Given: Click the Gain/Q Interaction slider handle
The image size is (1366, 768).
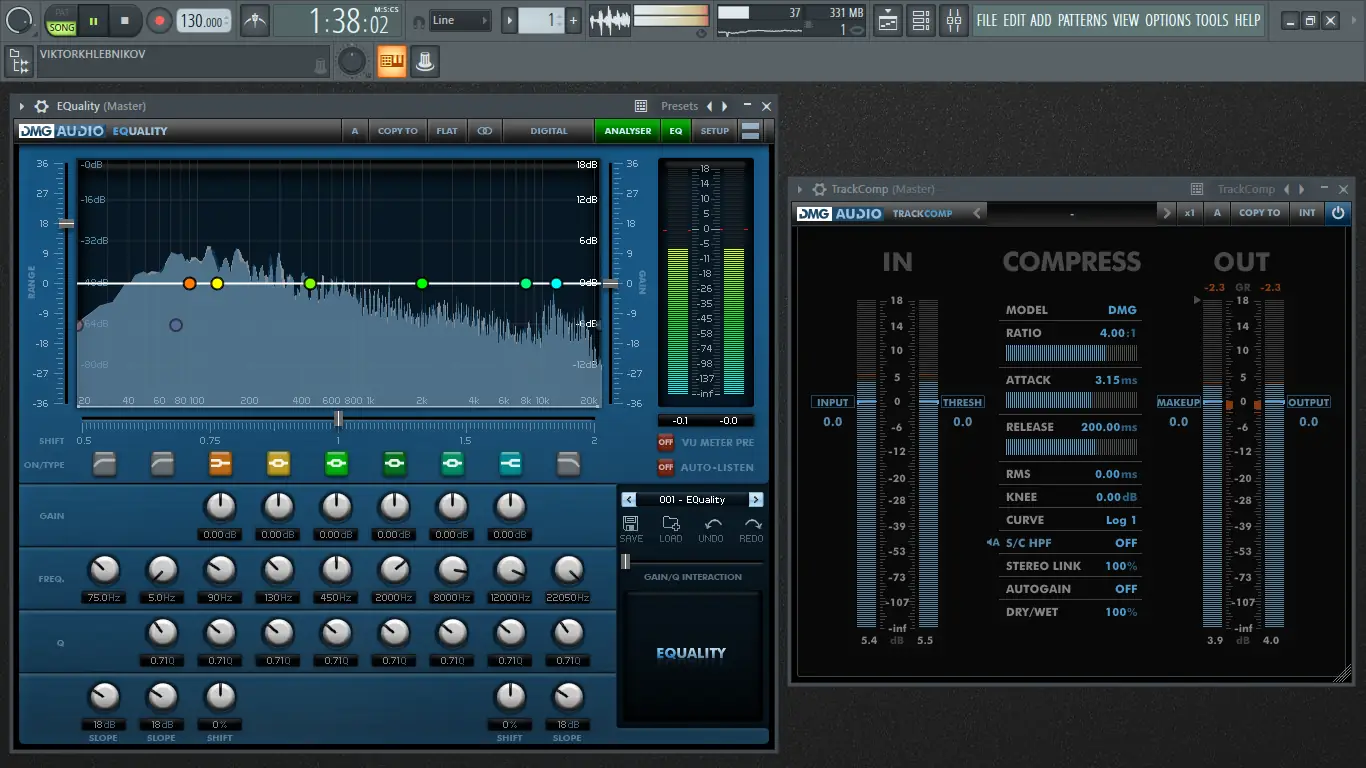Looking at the screenshot, I should pyautogui.click(x=626, y=562).
